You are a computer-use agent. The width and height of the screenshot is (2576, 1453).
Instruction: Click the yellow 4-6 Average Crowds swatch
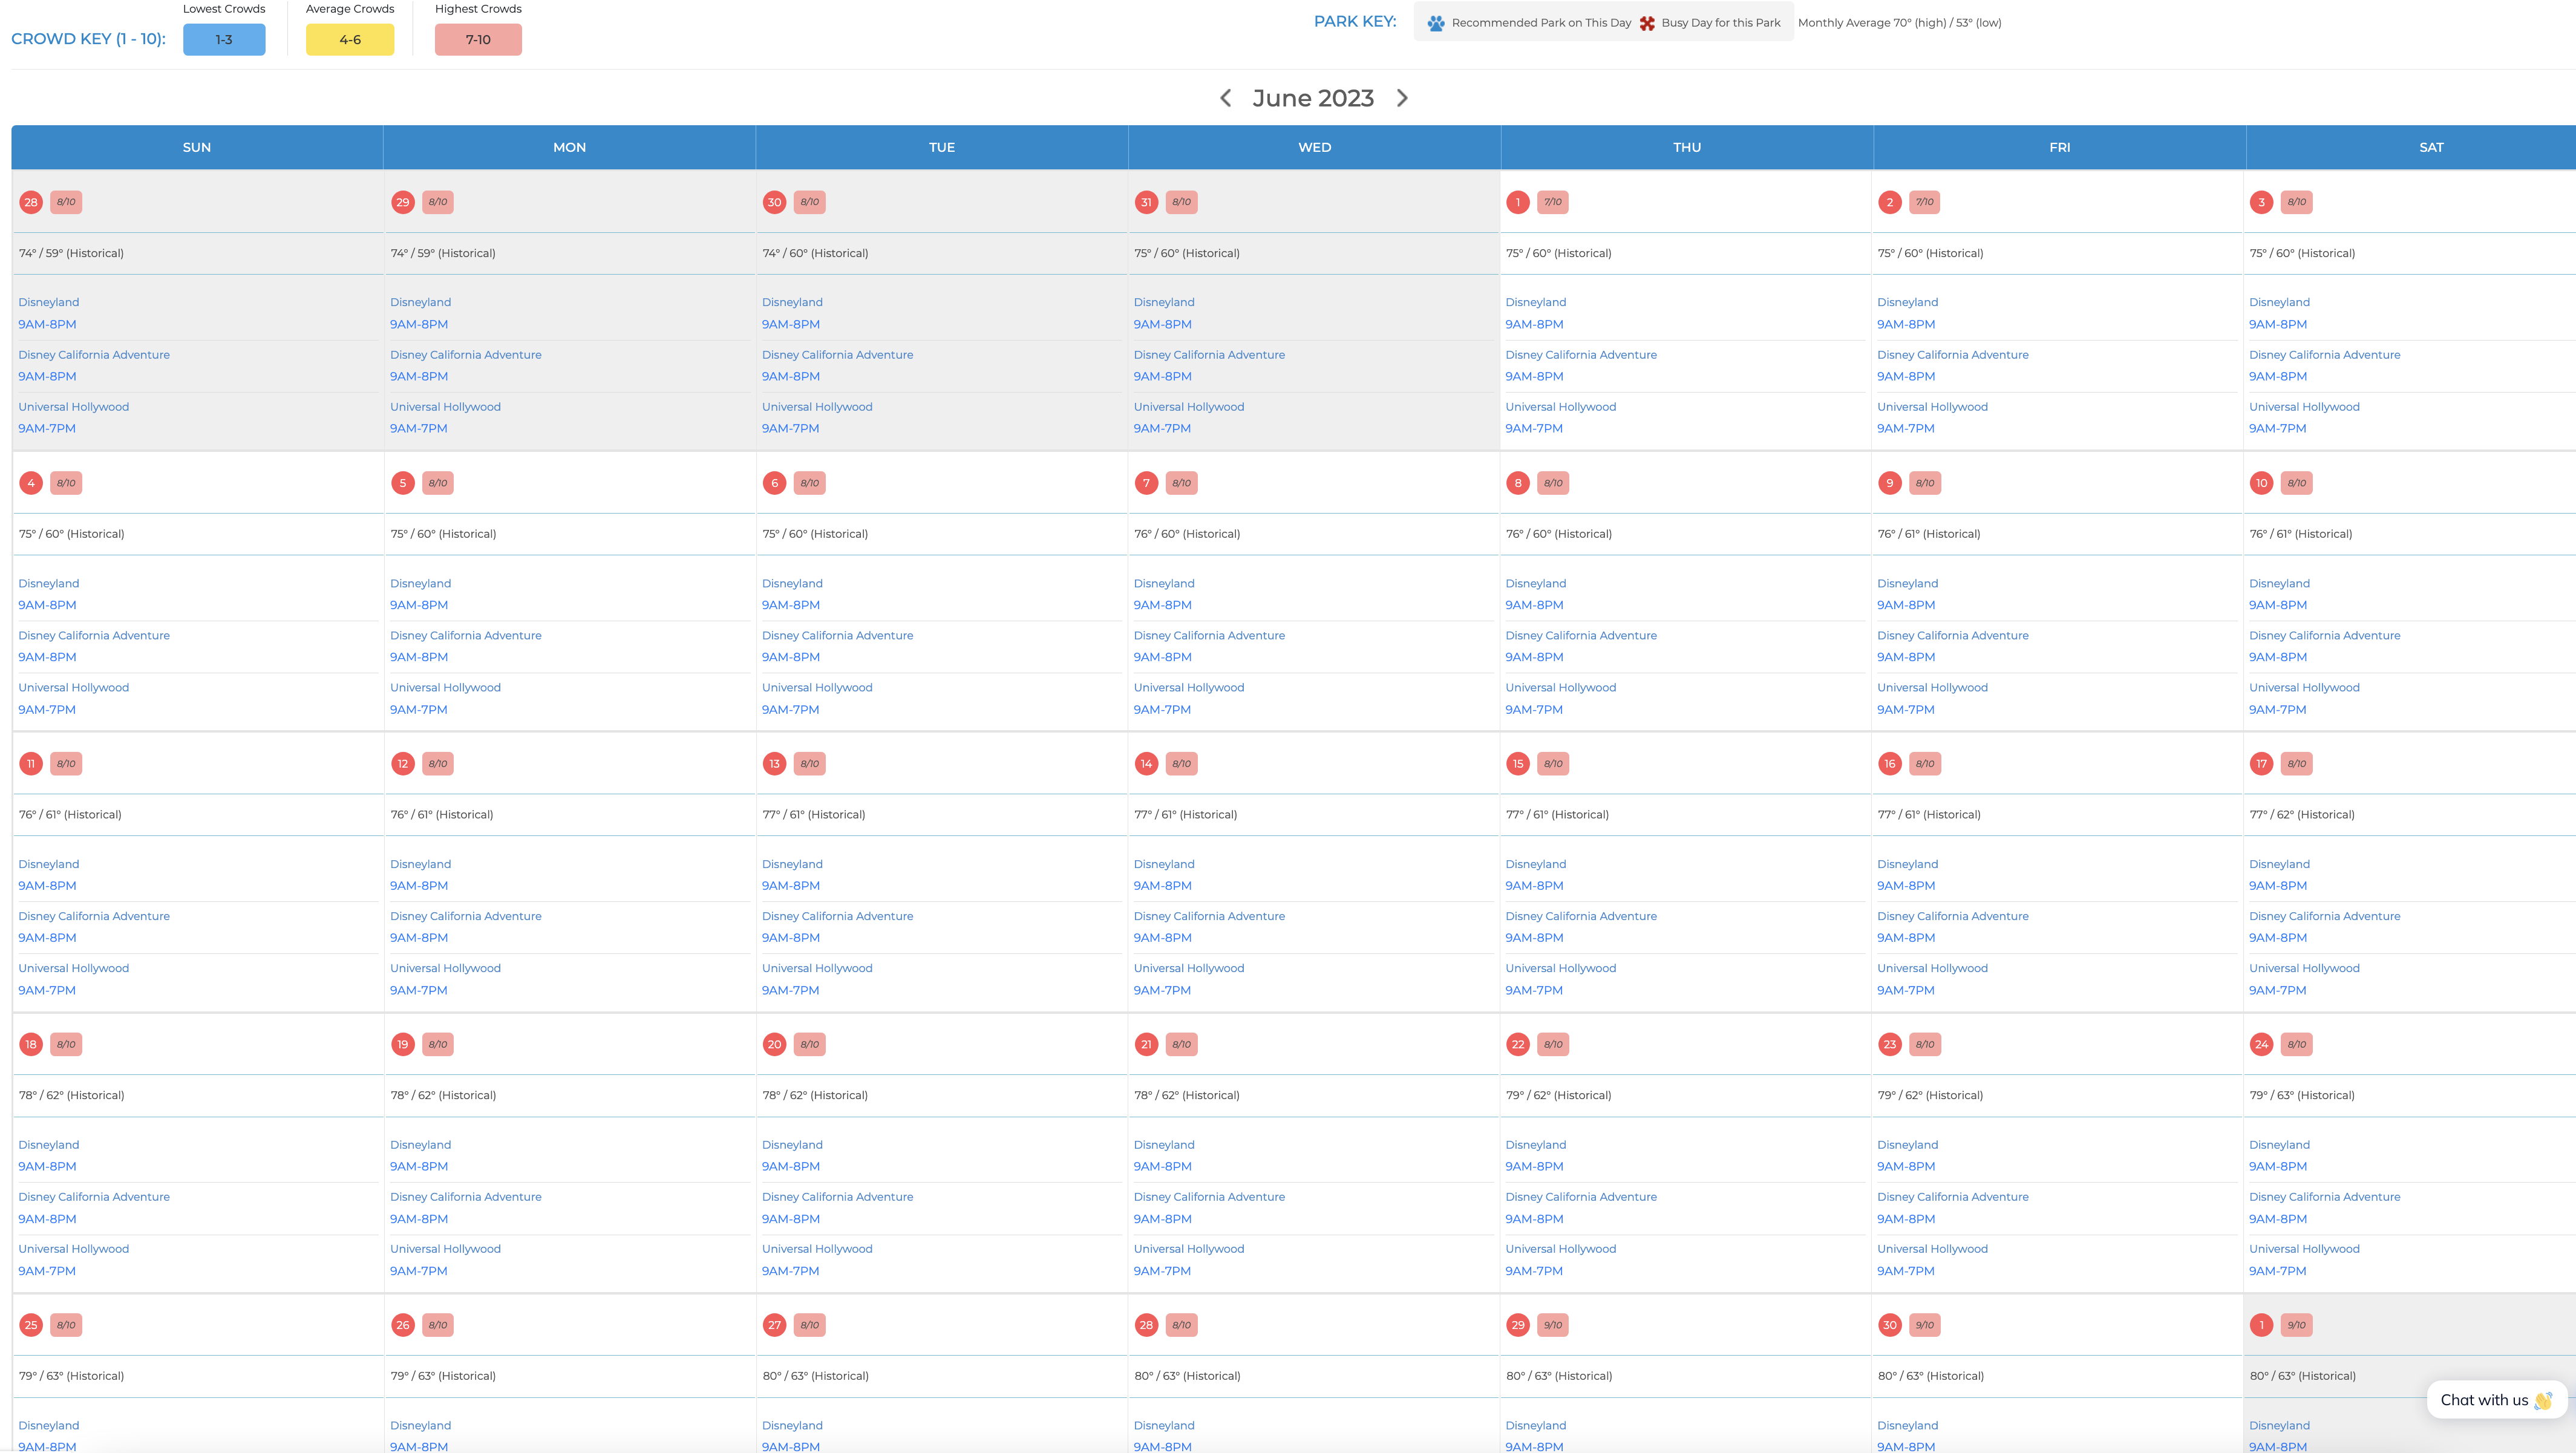tap(350, 40)
